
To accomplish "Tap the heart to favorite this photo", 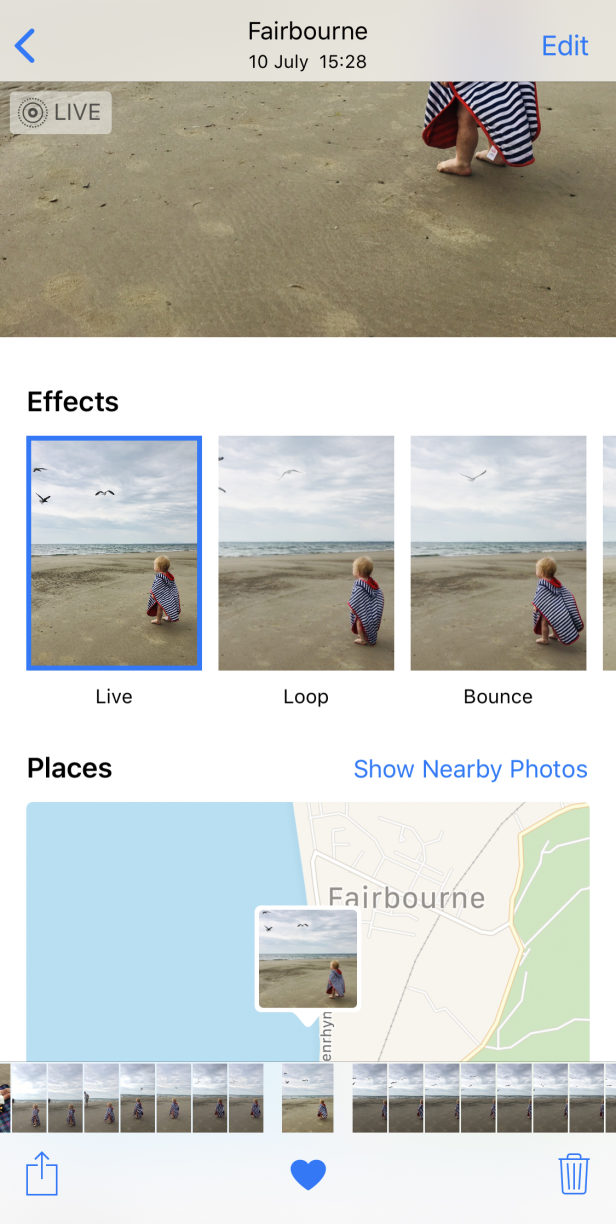I will [308, 1174].
